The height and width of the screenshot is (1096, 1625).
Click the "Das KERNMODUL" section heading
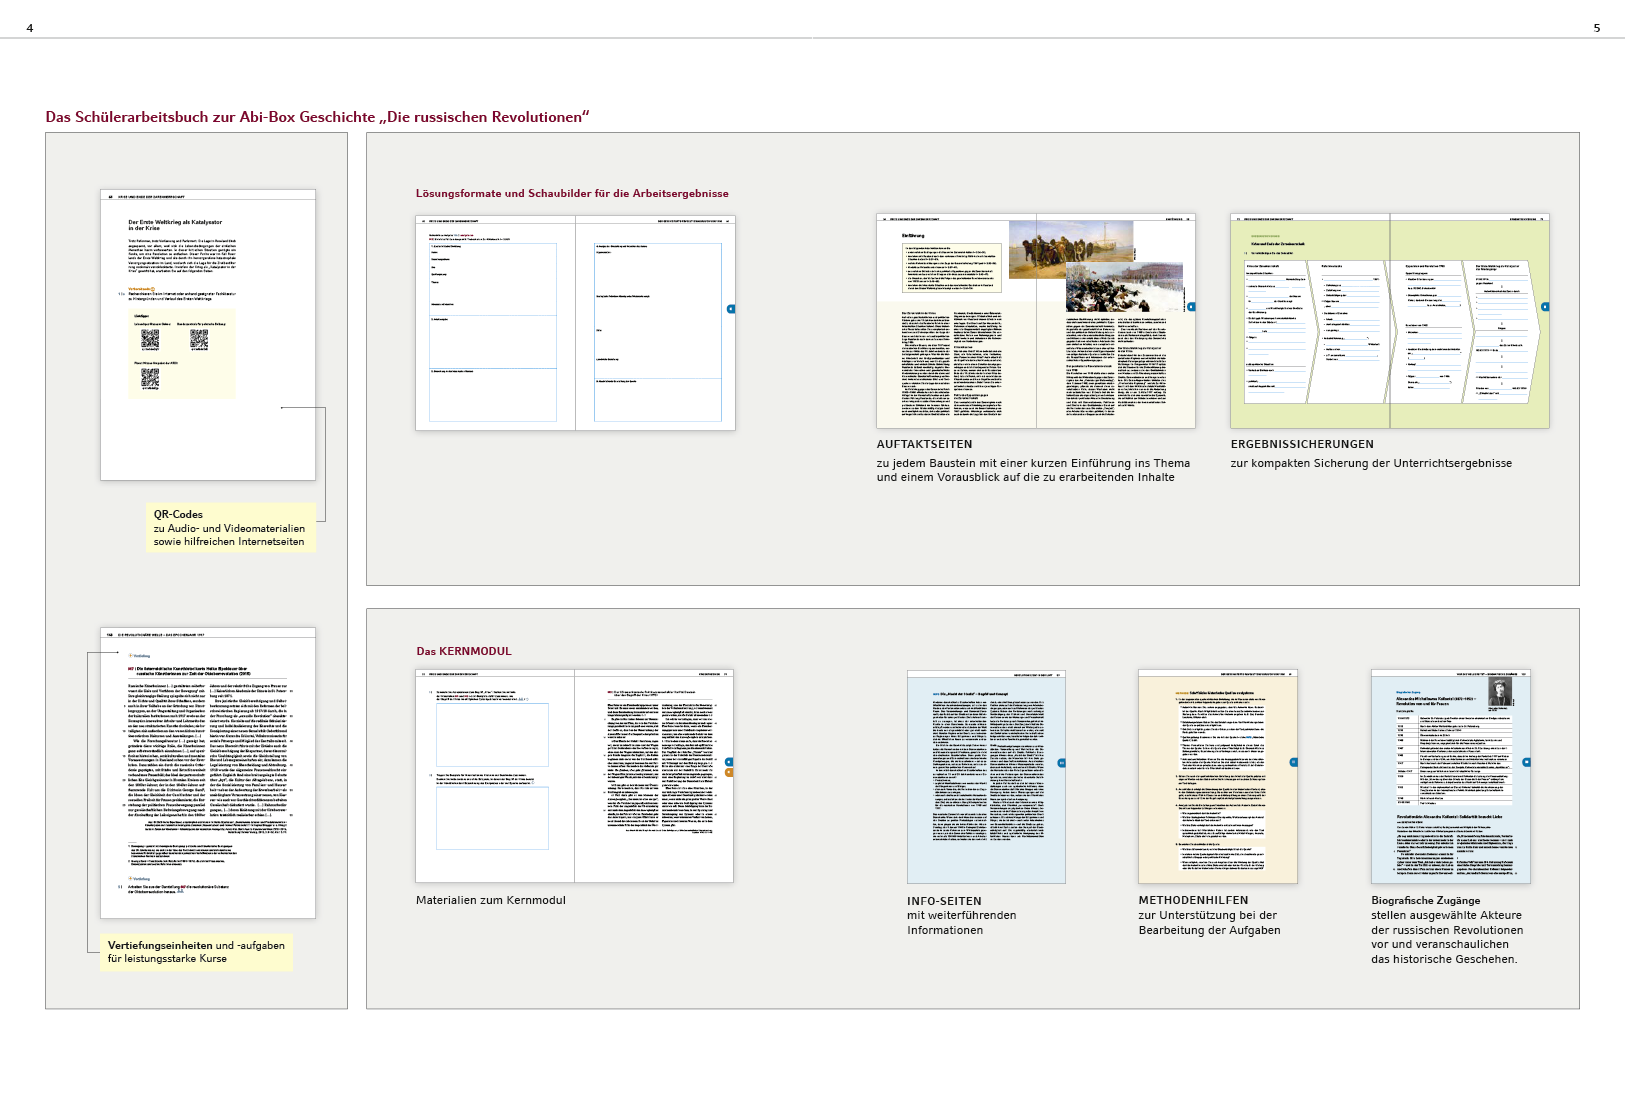pyautogui.click(x=464, y=651)
